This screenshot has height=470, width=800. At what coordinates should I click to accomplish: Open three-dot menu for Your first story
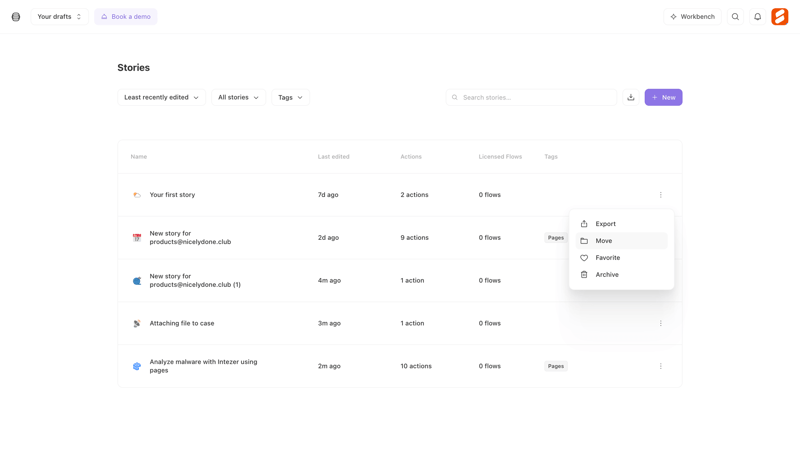pos(661,195)
